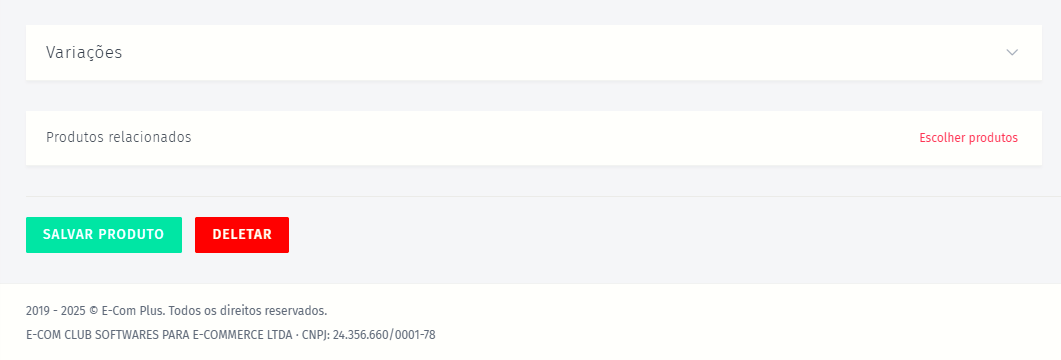1061x360 pixels.
Task: Expand the Variações chevron arrow
Action: click(1012, 53)
